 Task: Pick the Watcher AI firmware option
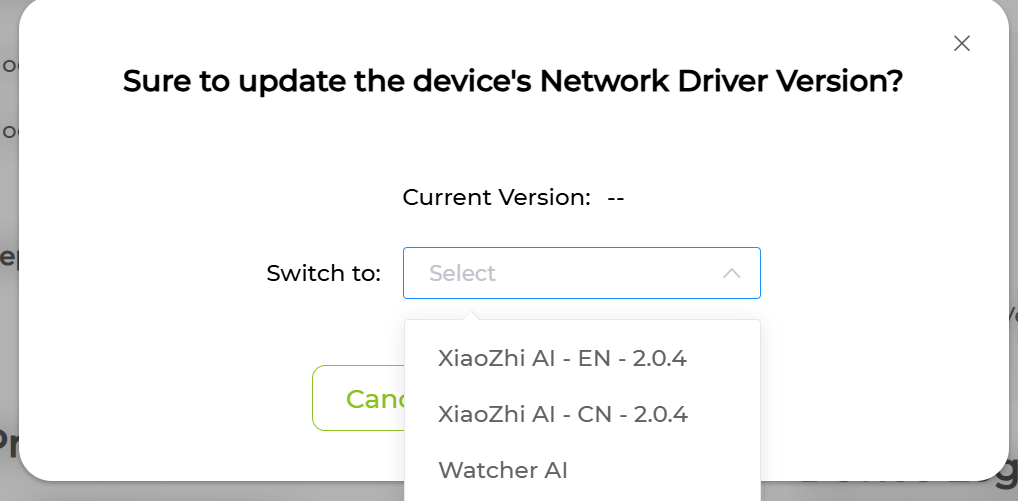coord(503,469)
